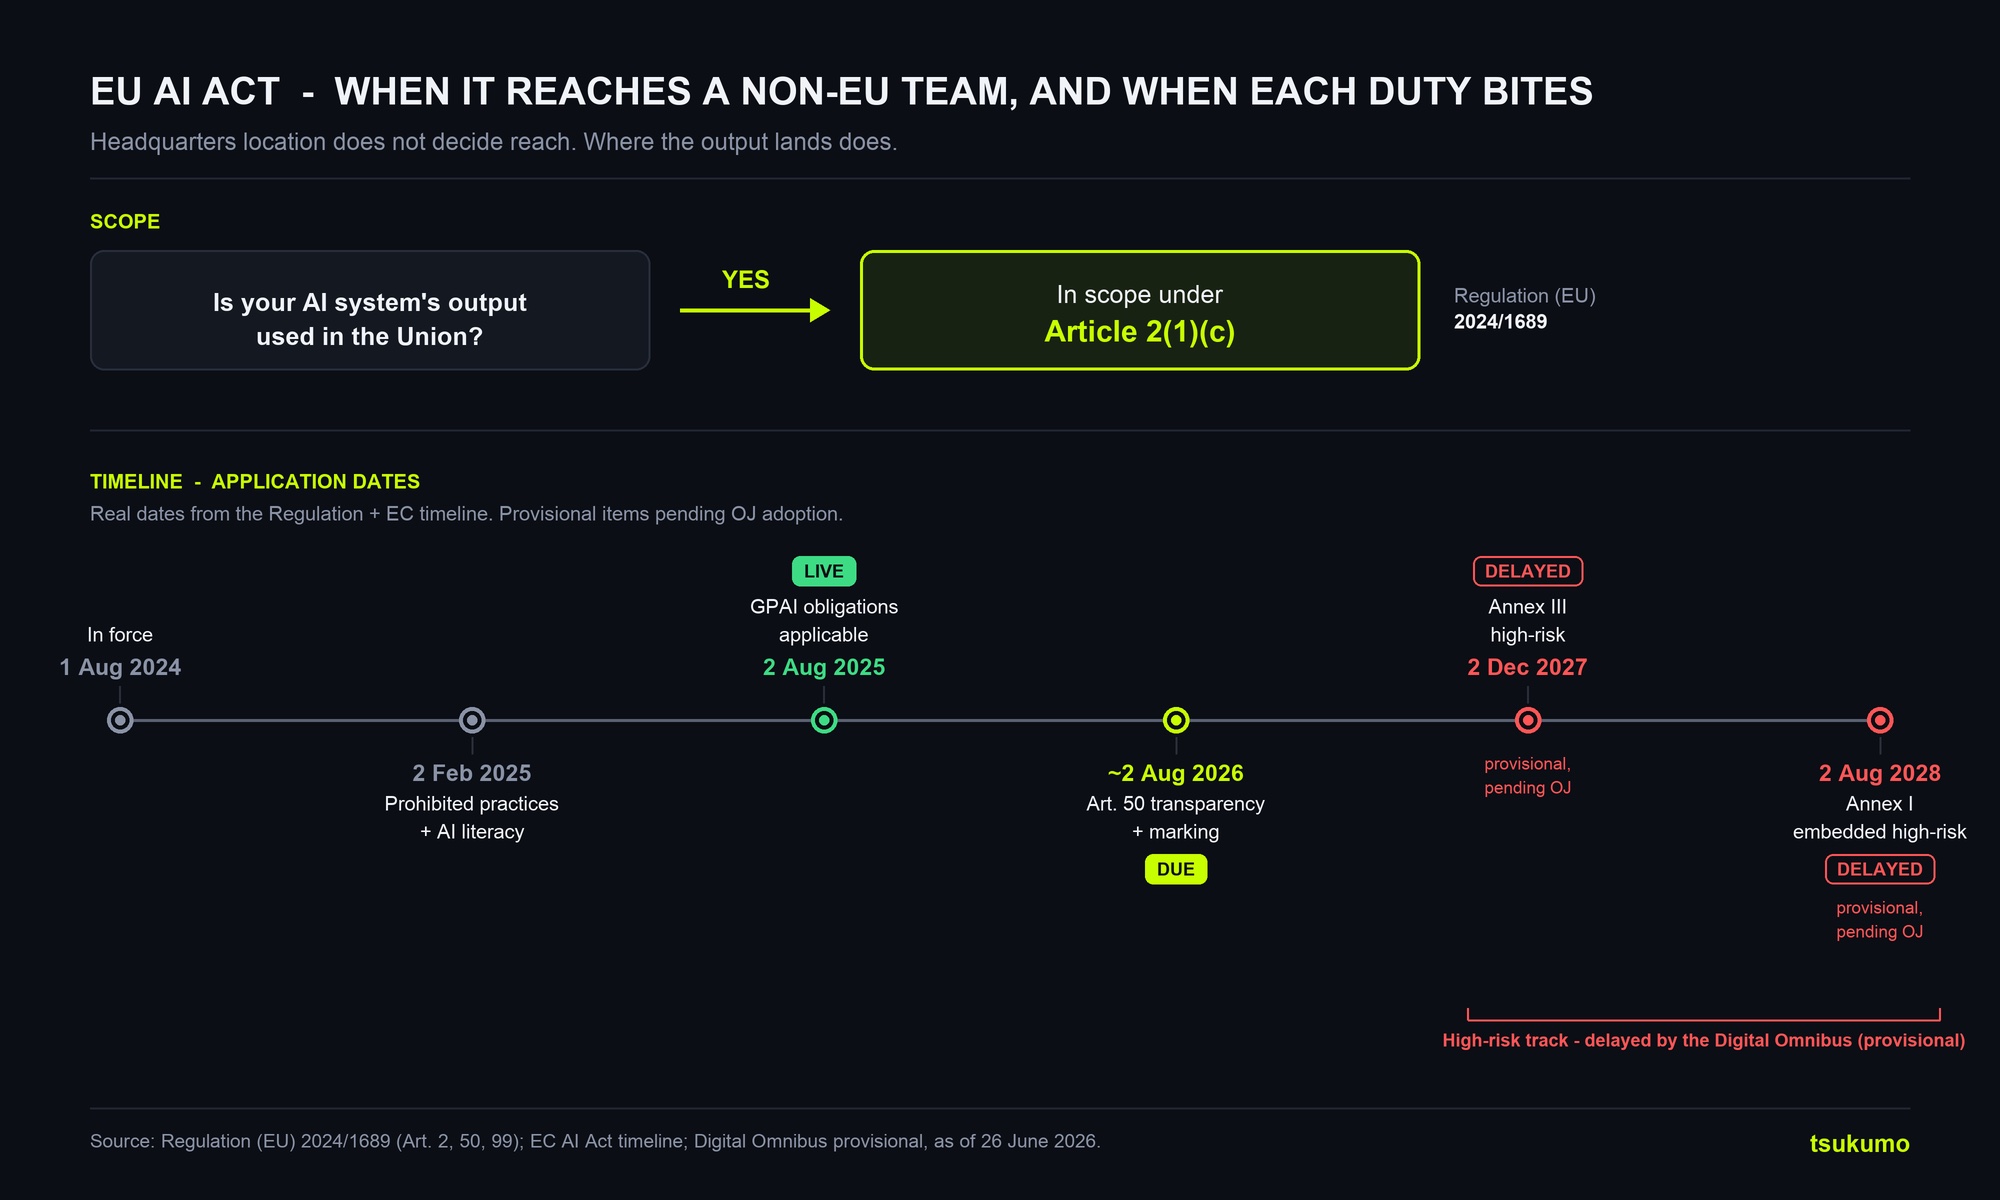Click the tsukumo brand logo
This screenshot has width=2000, height=1200.
pos(1859,1143)
